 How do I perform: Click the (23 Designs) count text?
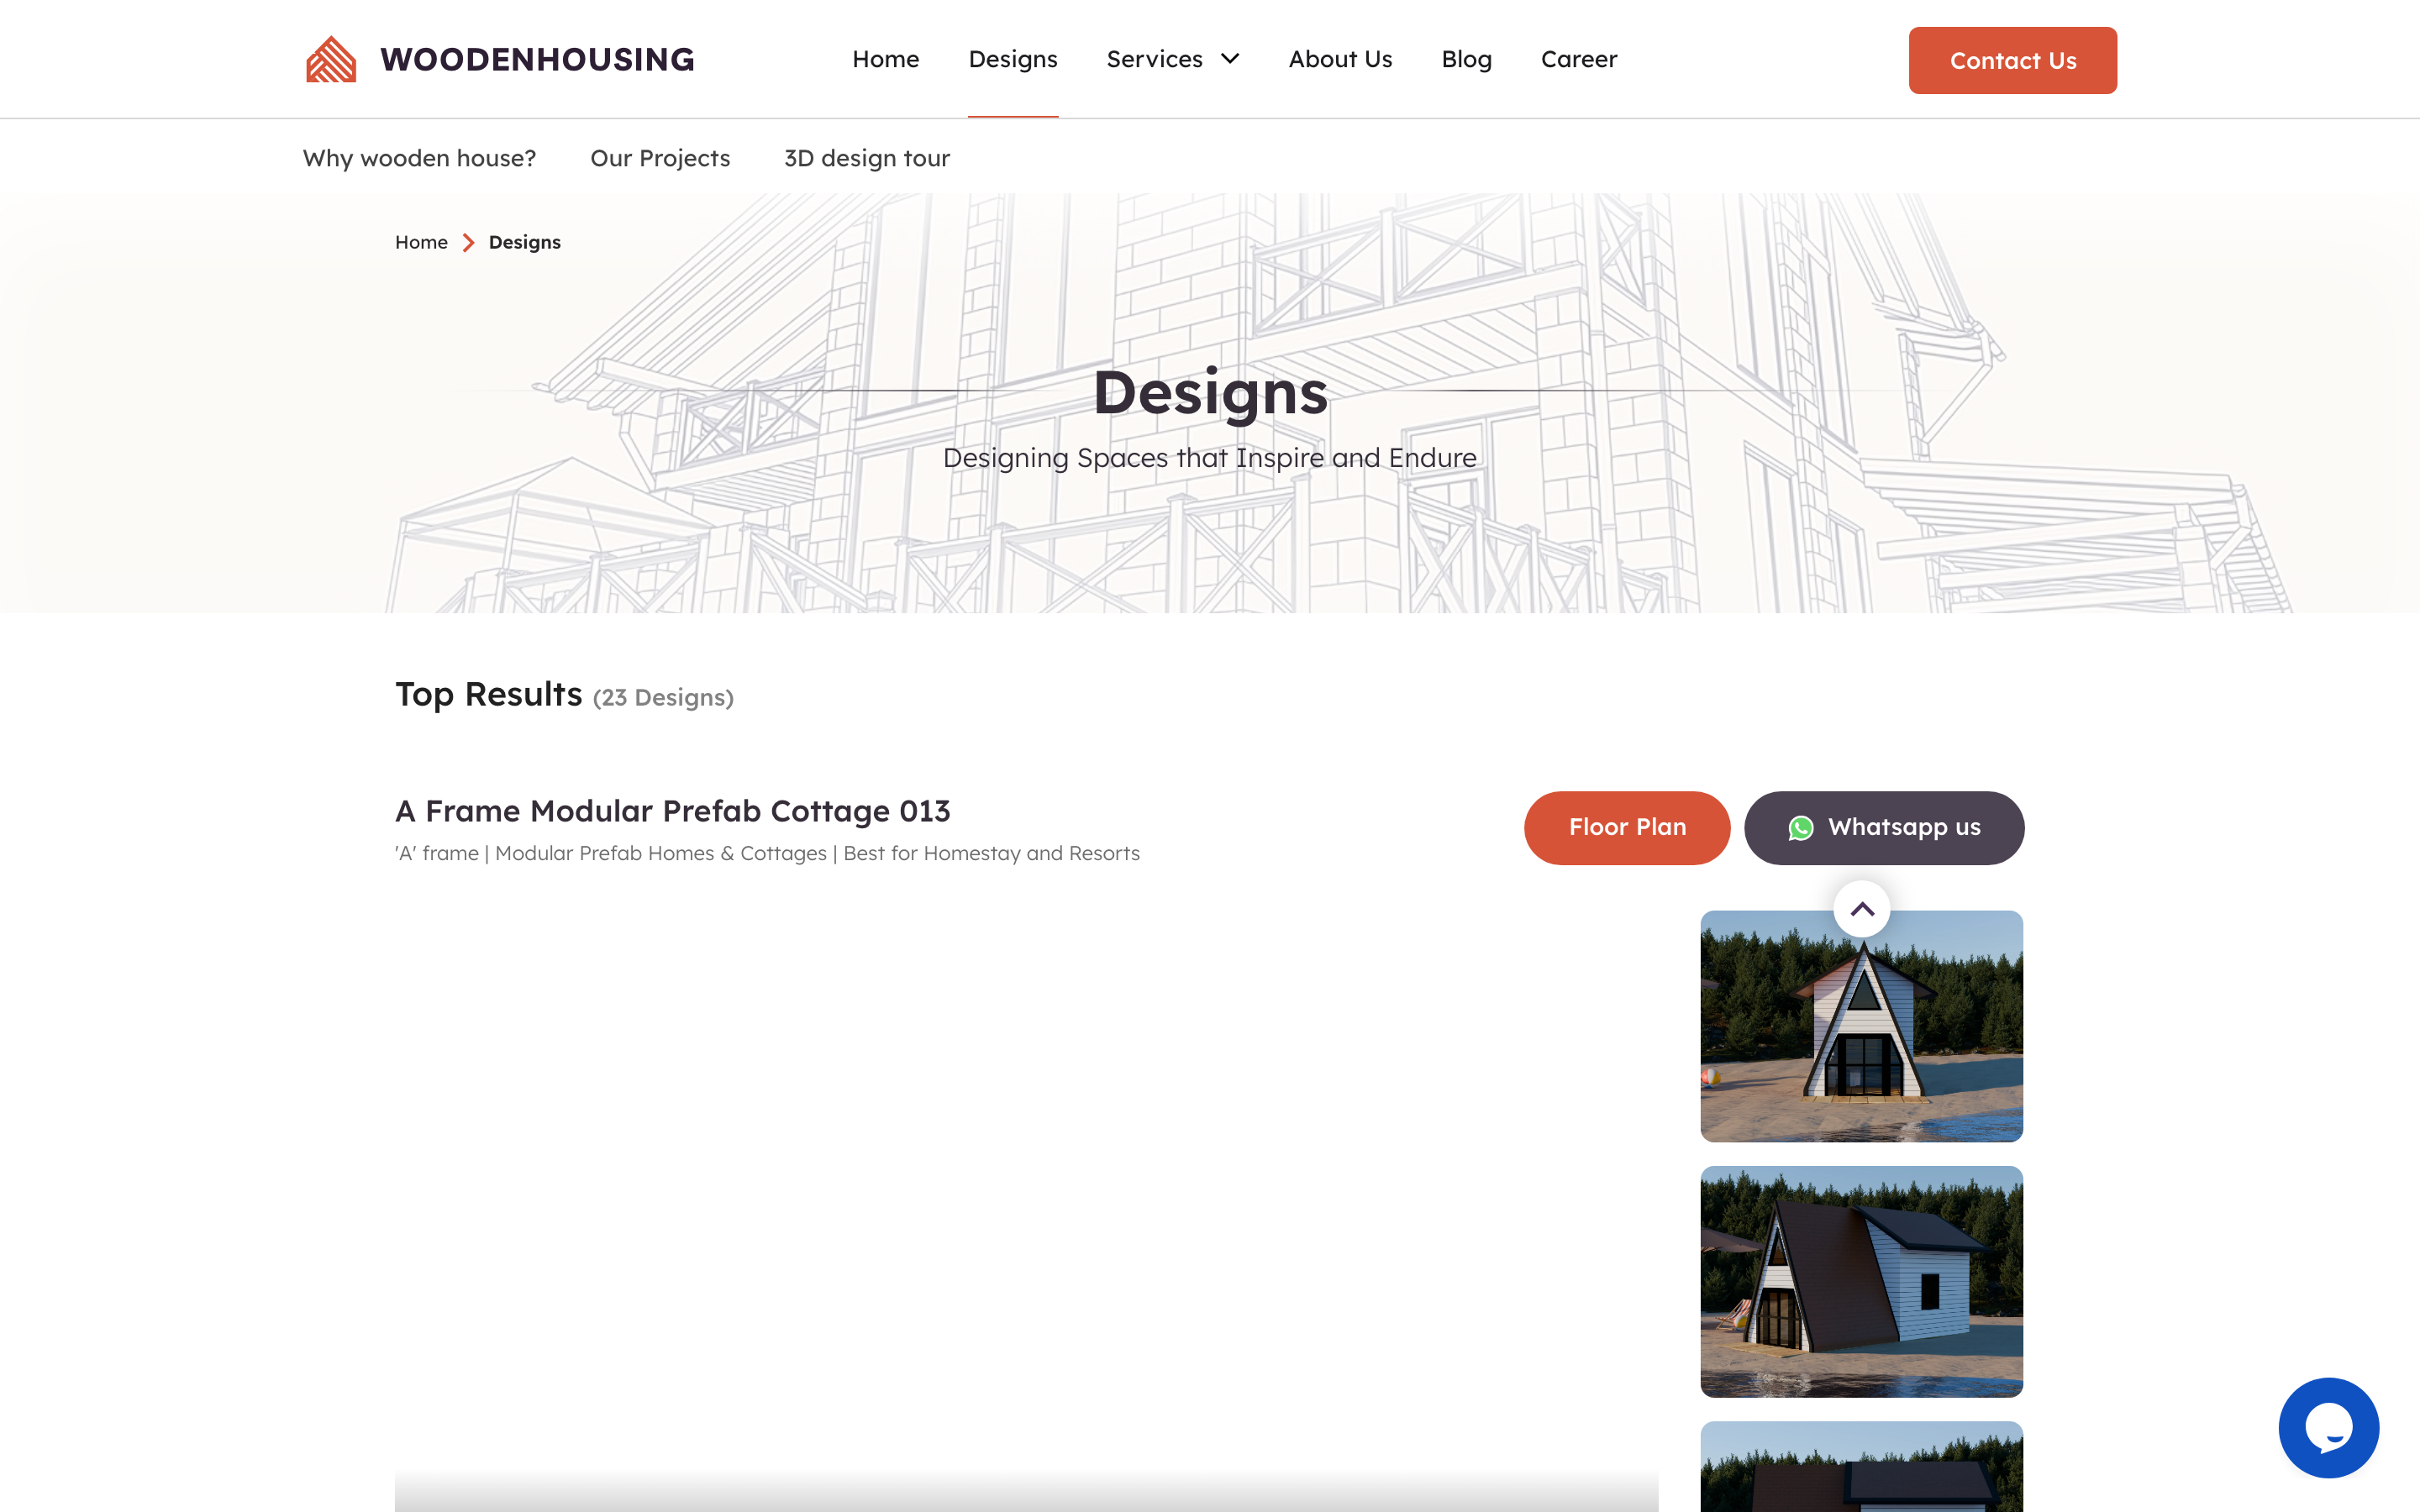tap(663, 697)
